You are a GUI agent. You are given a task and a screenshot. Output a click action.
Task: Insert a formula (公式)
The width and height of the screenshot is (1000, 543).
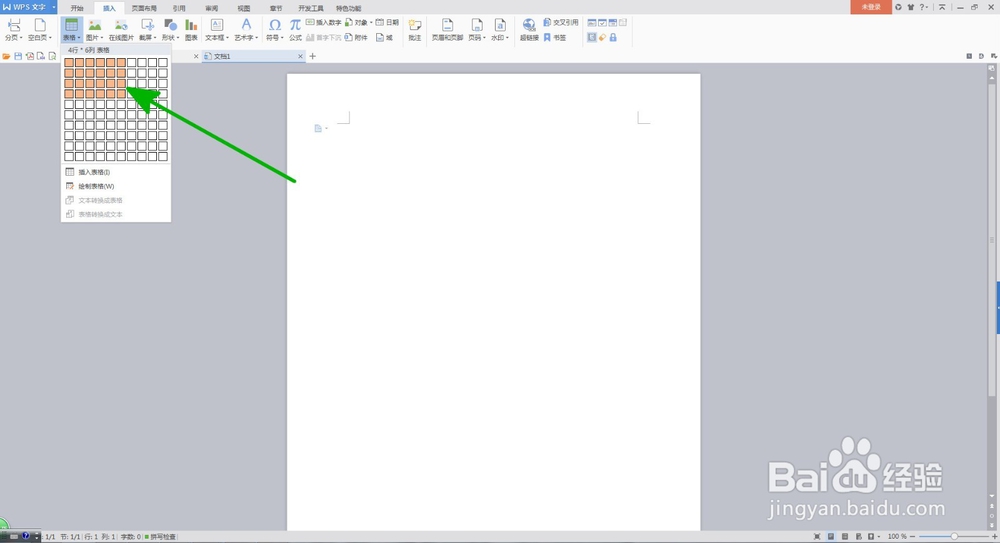pos(295,29)
